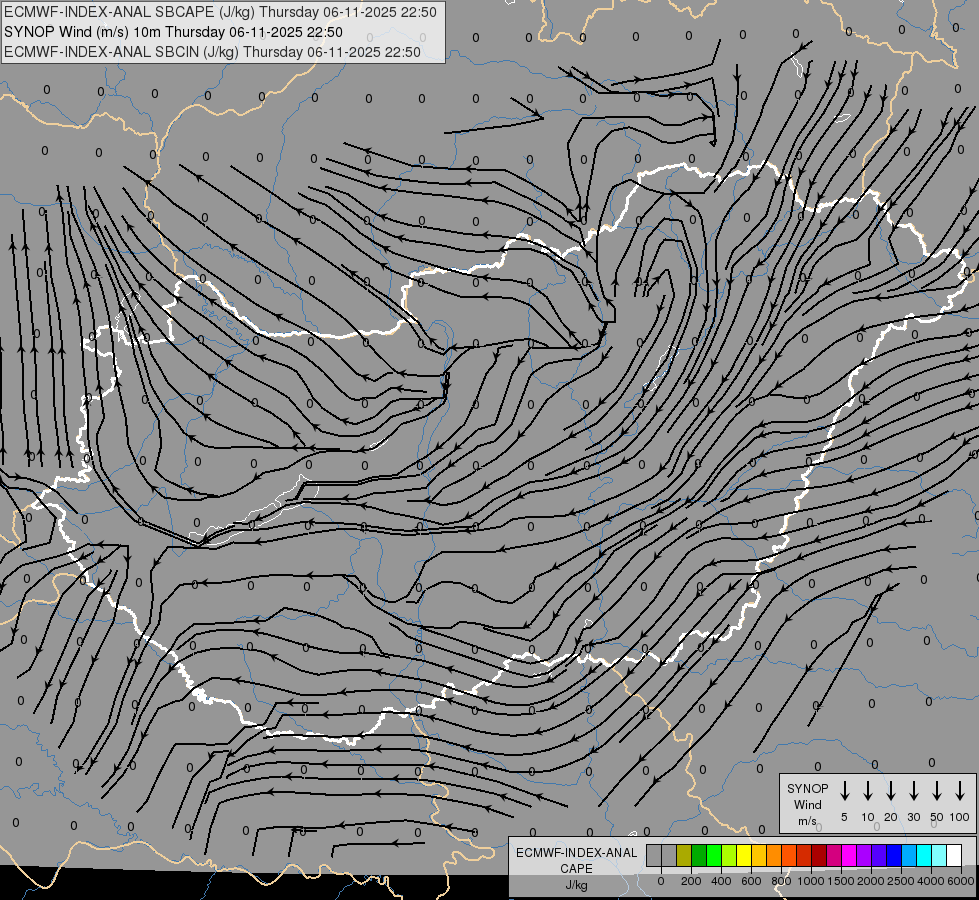Click the 20 m/s wind arrow symbol
Viewport: 979px width, 900px height.
[x=890, y=790]
